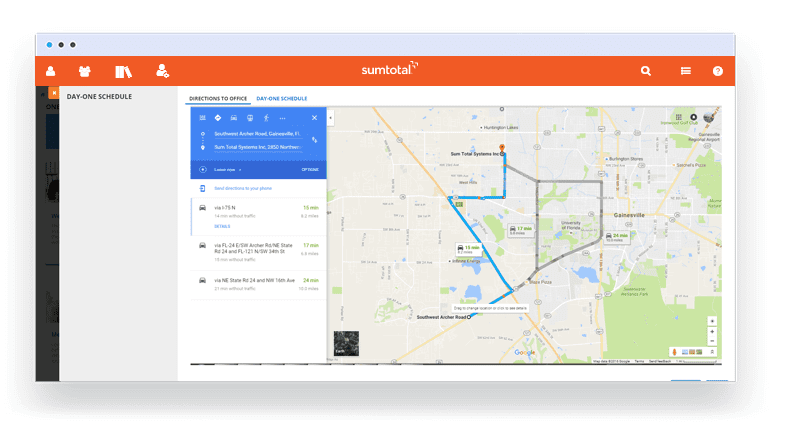
Task: Add a destination with the plus circle icon
Action: (203, 169)
